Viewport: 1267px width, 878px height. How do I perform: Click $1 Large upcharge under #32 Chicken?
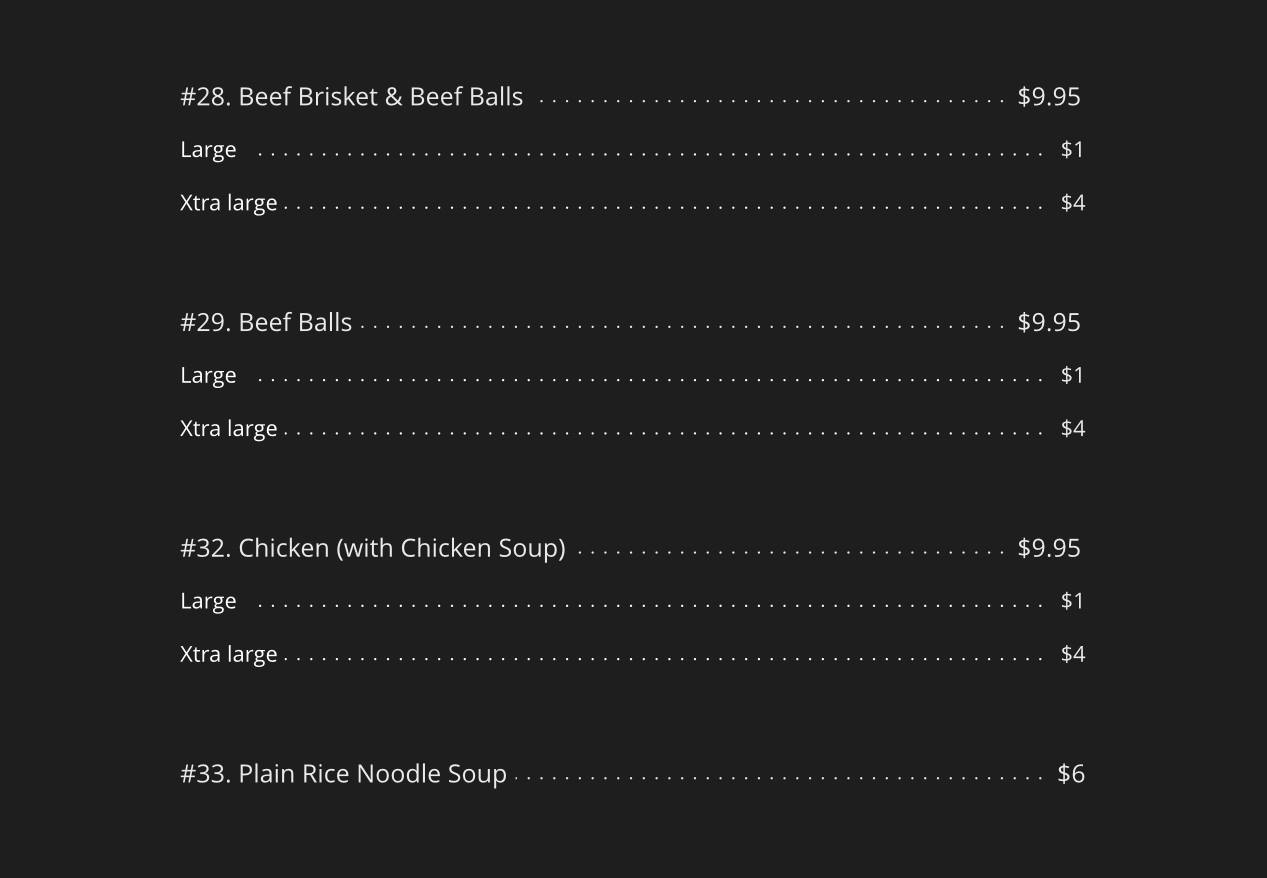coord(1072,602)
